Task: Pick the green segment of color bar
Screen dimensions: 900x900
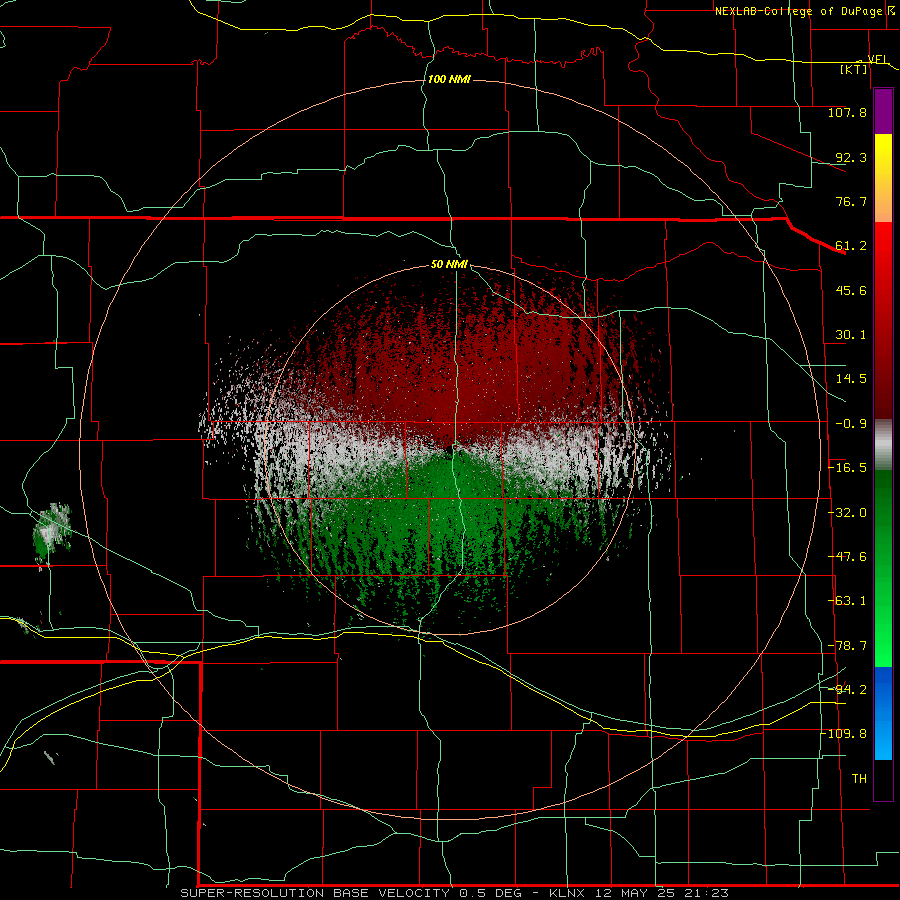Action: click(883, 568)
